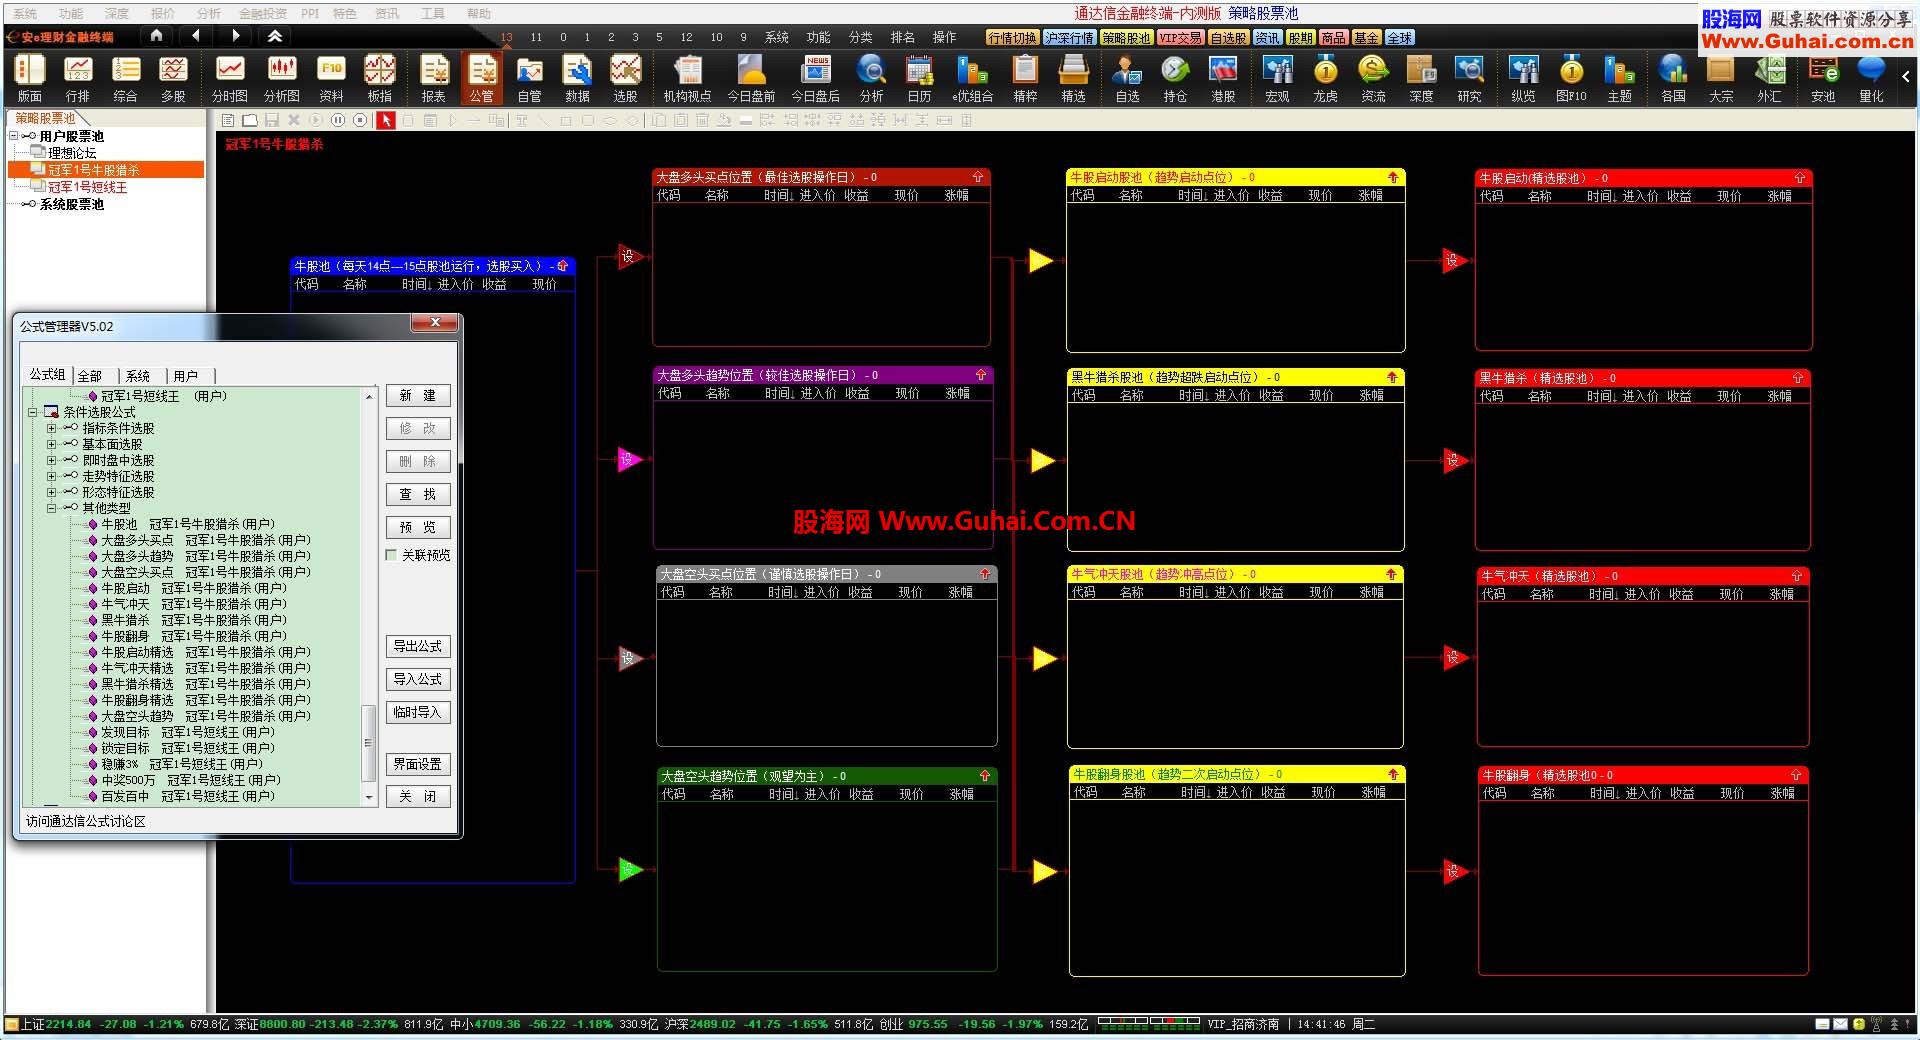Viewport: 1920px width, 1040px height.
Task: Switch to the 用户 tab in formula manager
Action: coord(186,376)
